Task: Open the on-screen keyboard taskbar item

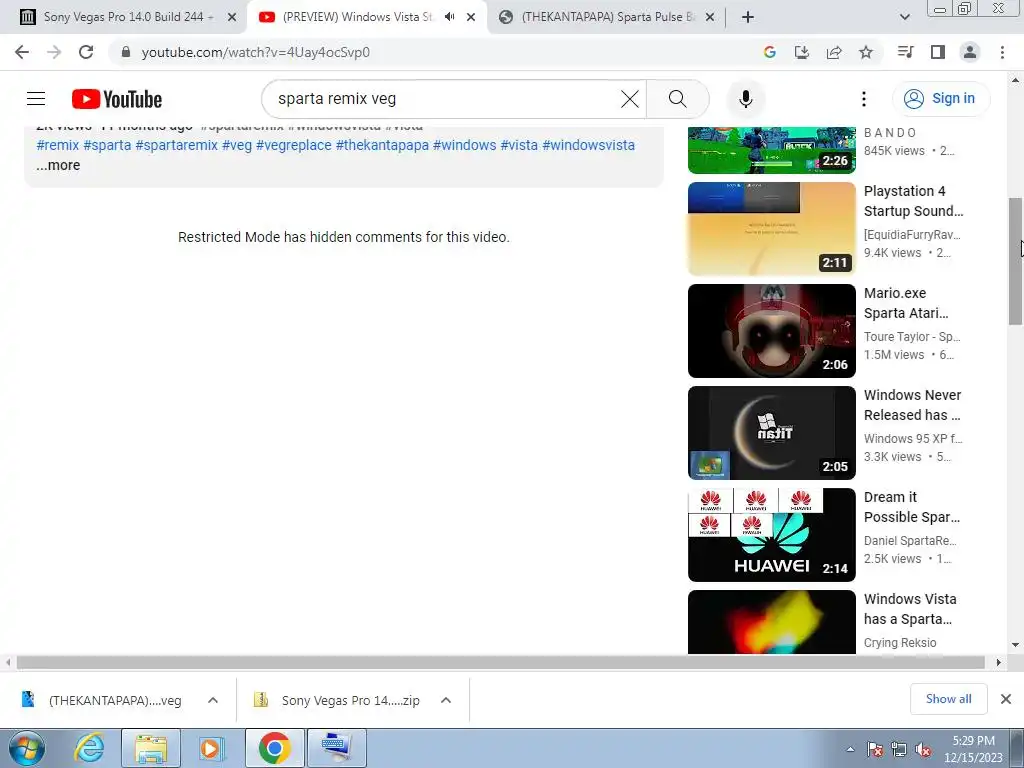Action: (x=337, y=748)
